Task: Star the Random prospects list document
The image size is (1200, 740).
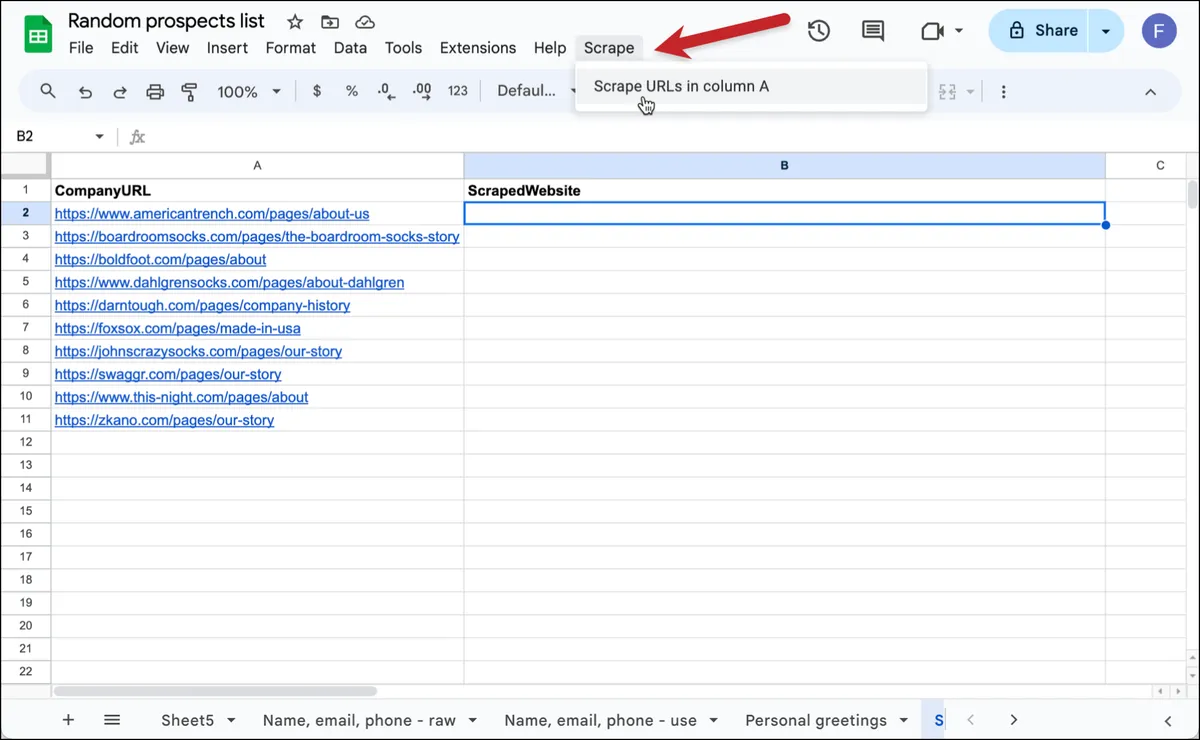Action: tap(295, 22)
